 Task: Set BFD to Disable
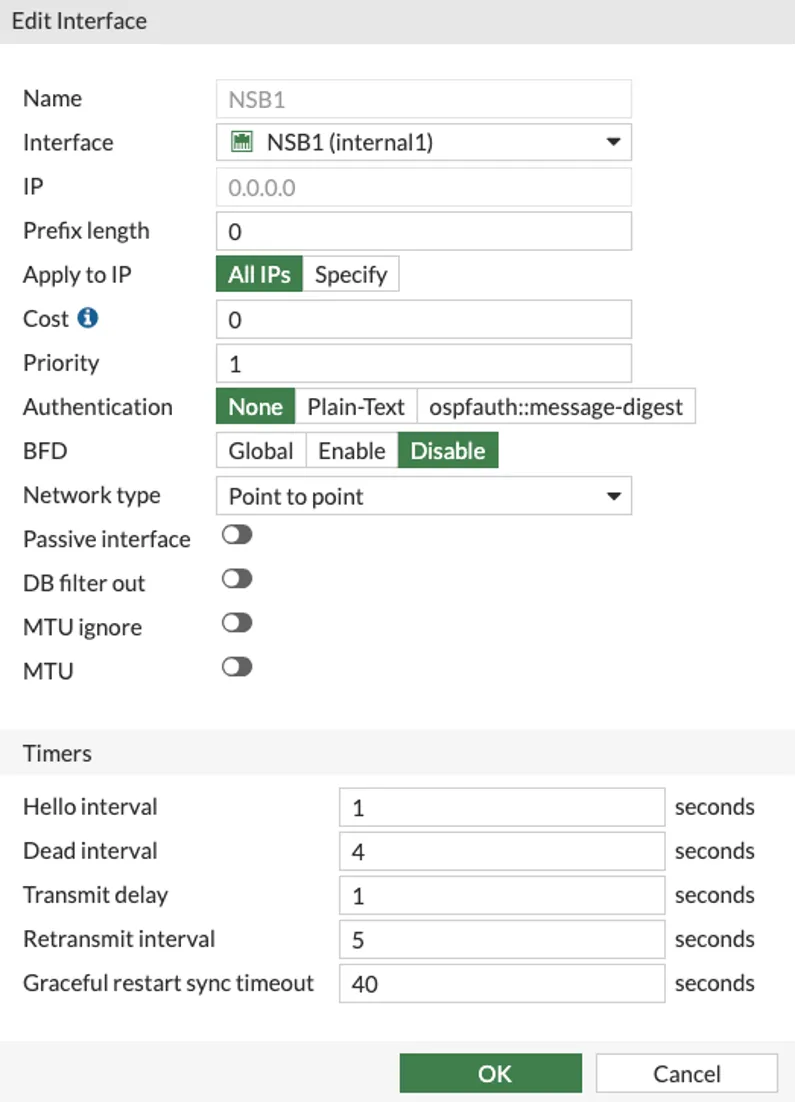(448, 450)
